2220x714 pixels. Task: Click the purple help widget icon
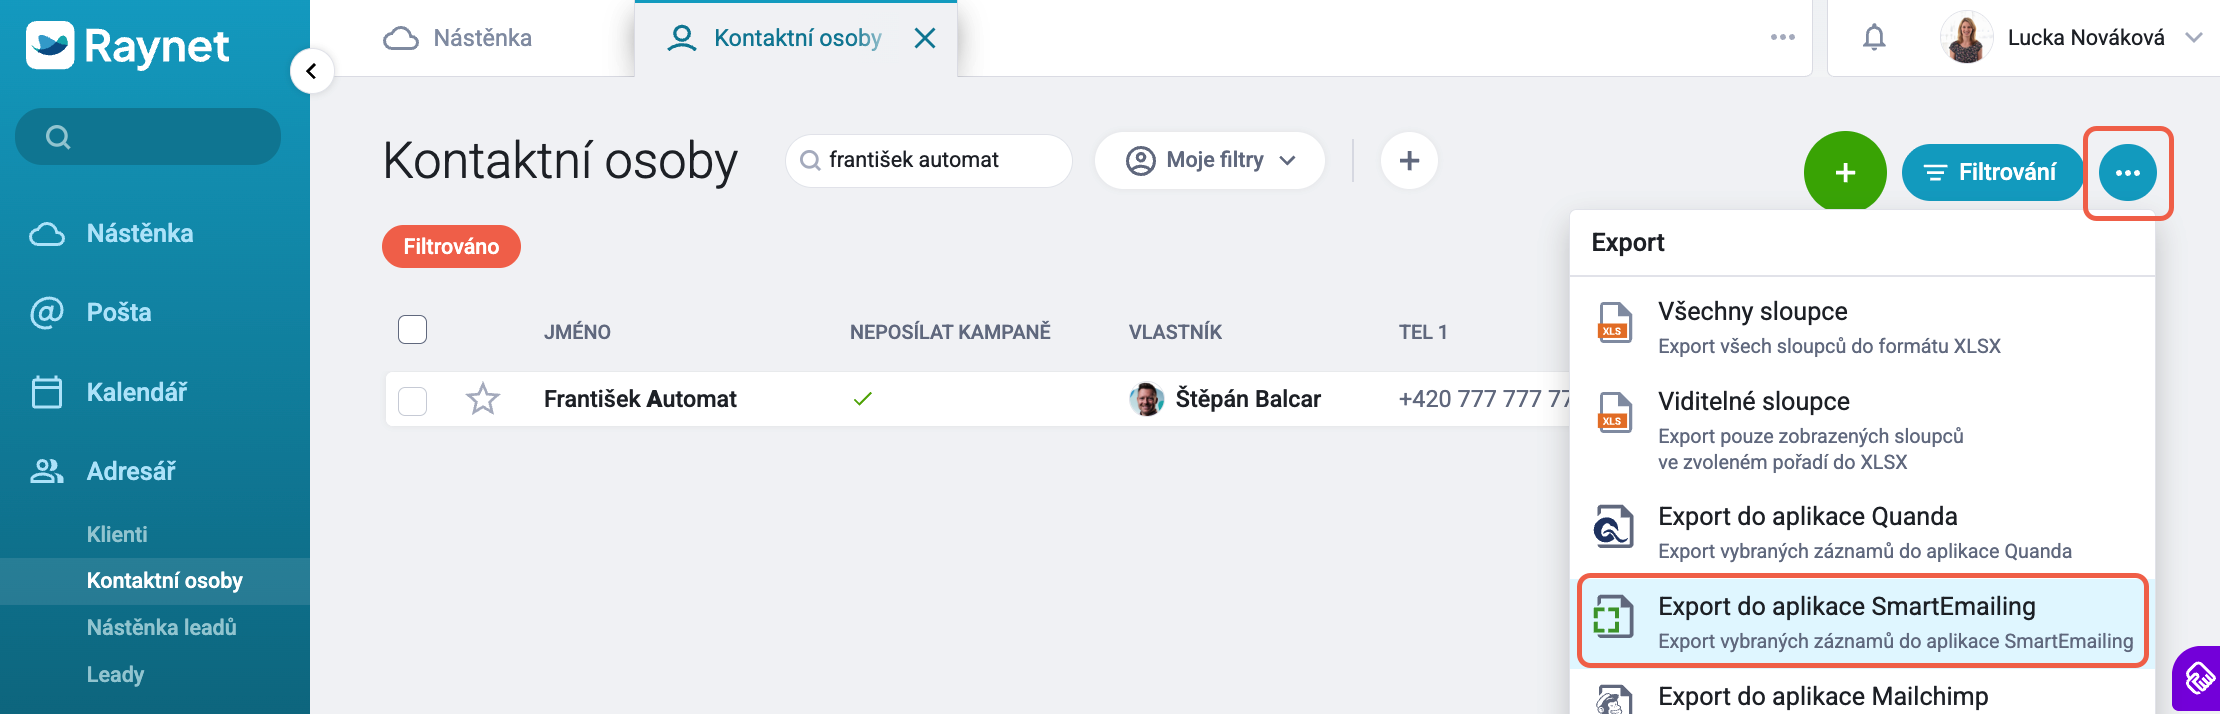pos(2198,680)
